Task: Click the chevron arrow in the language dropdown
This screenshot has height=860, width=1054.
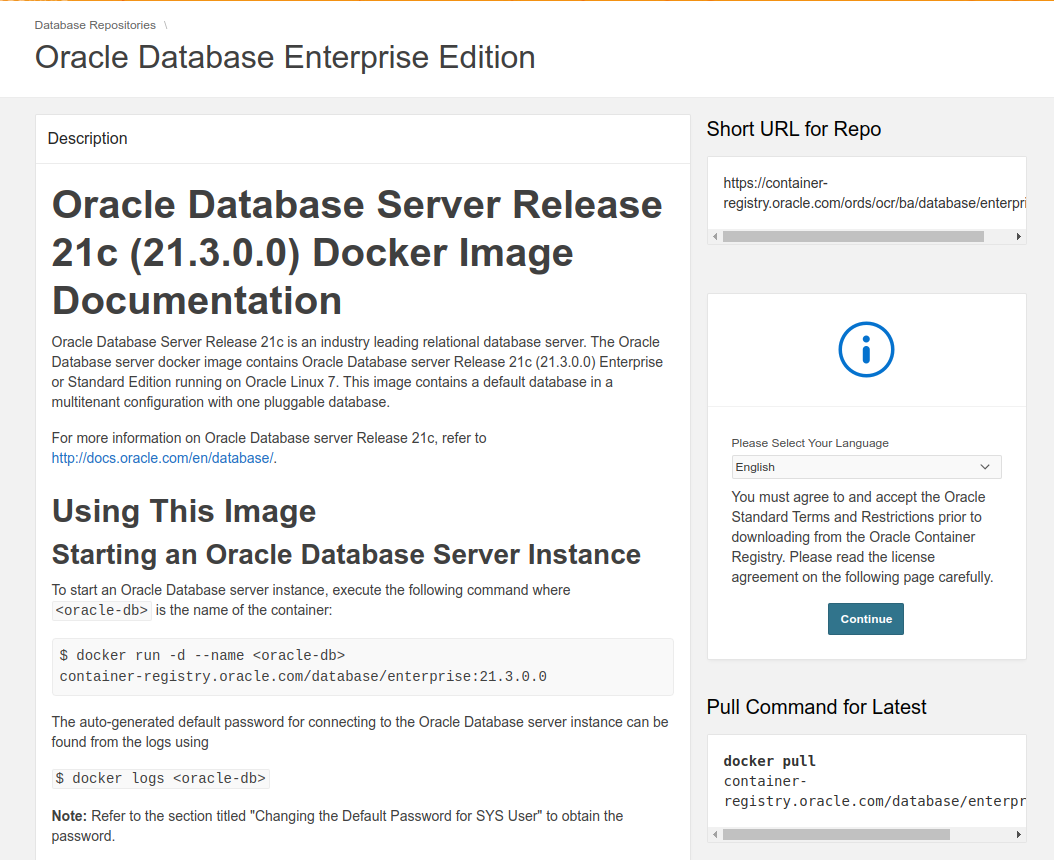Action: pos(985,467)
